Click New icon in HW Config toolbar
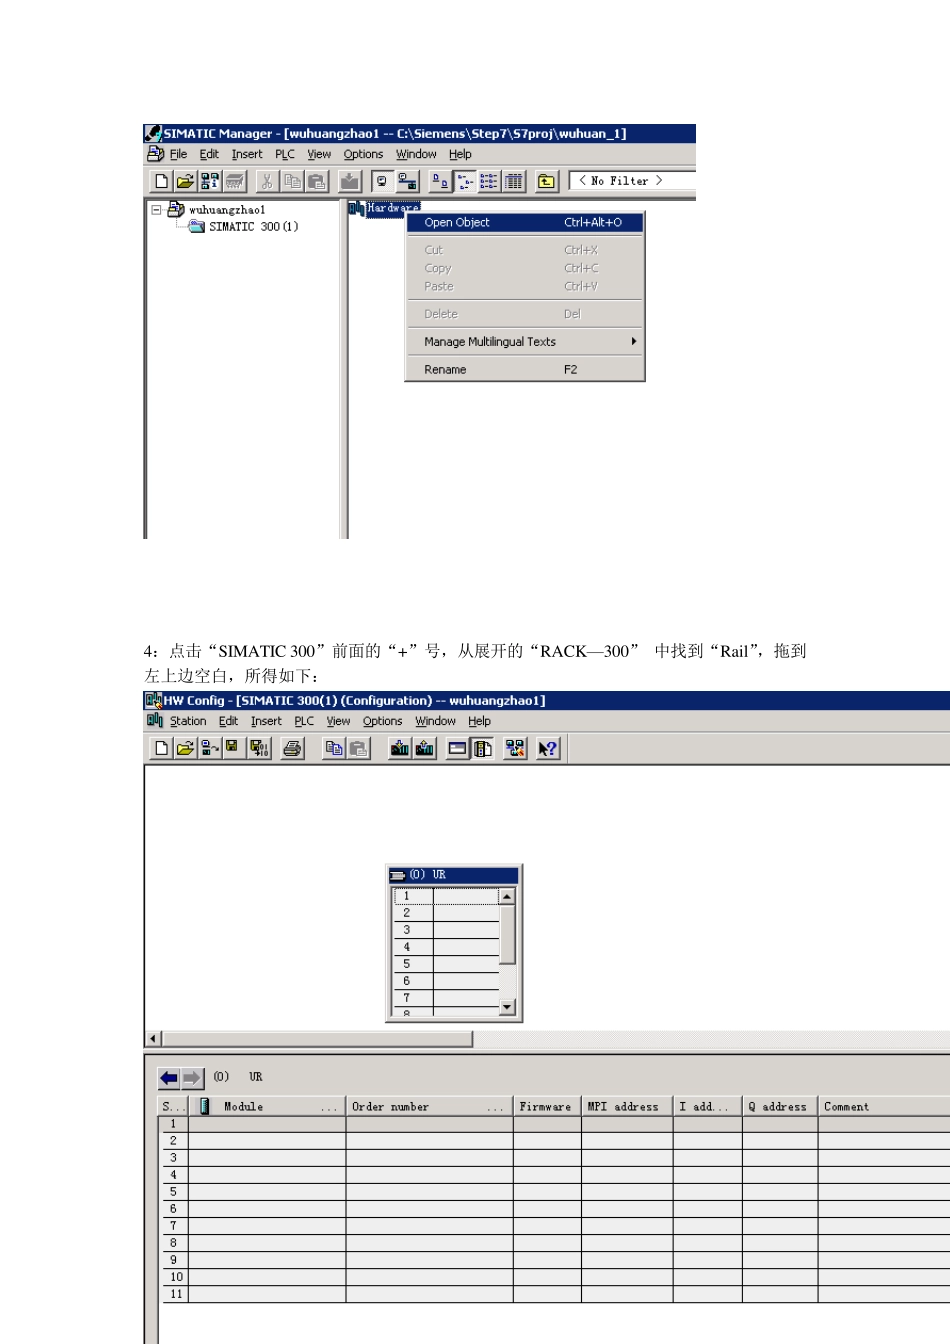This screenshot has width=950, height=1344. click(x=161, y=748)
